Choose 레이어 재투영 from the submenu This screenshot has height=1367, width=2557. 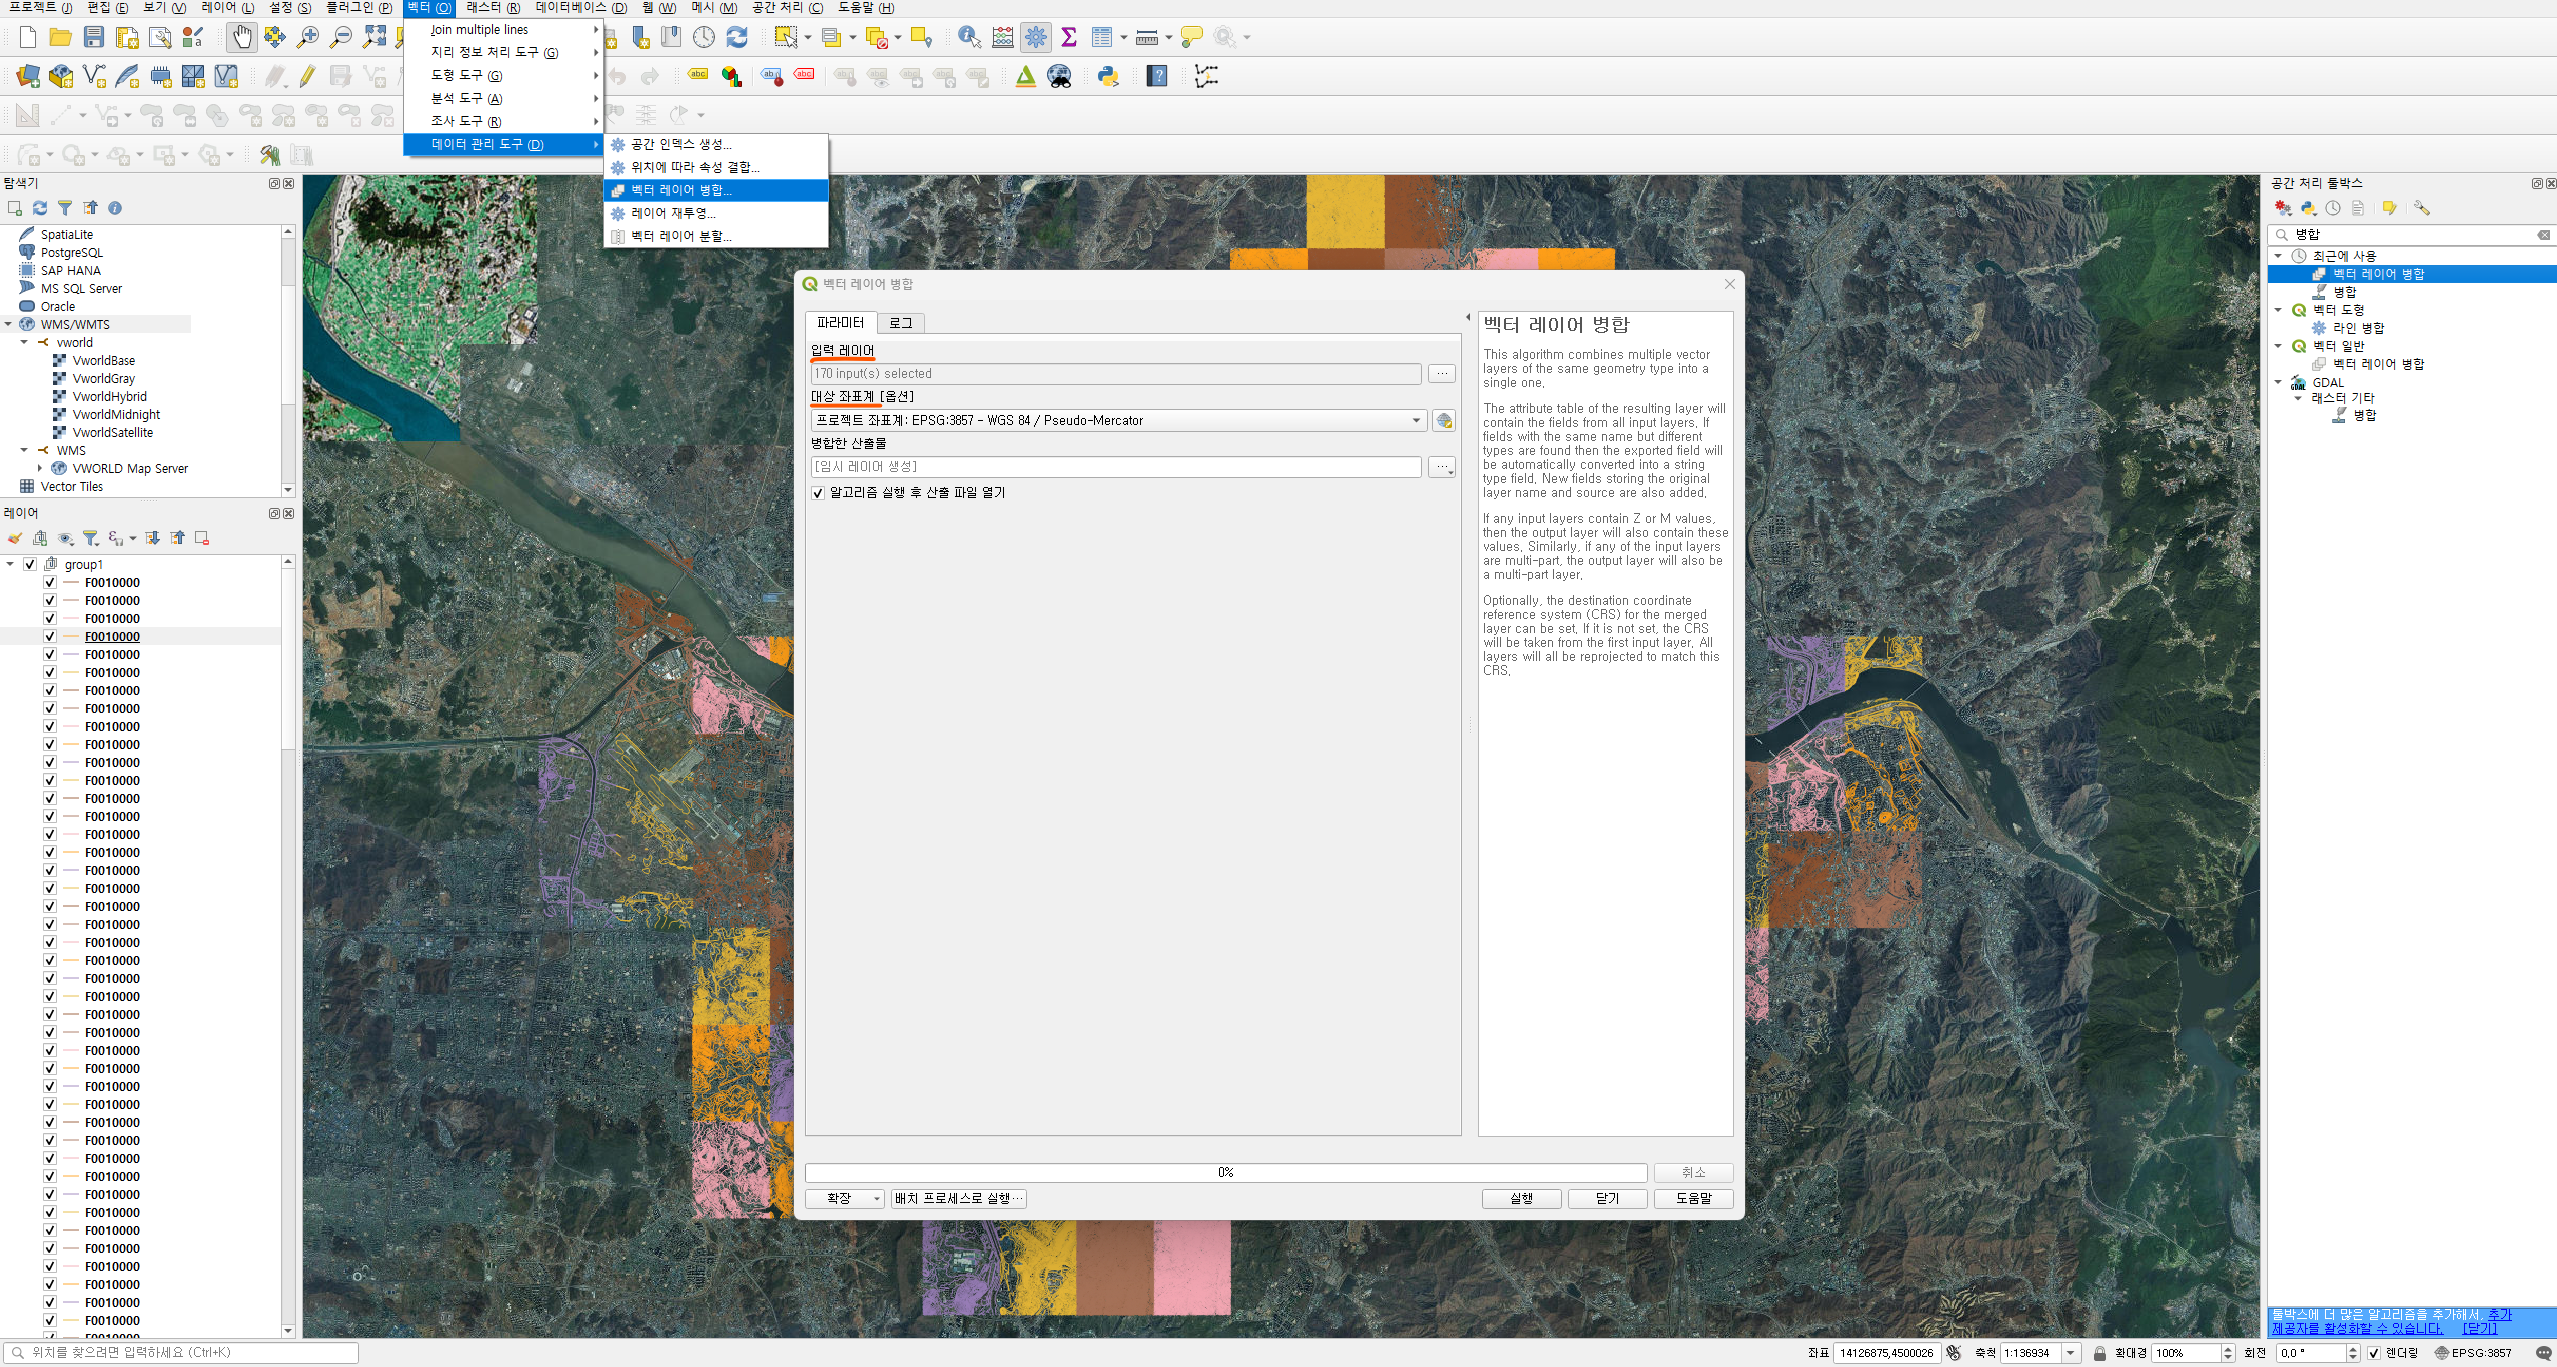[672, 213]
